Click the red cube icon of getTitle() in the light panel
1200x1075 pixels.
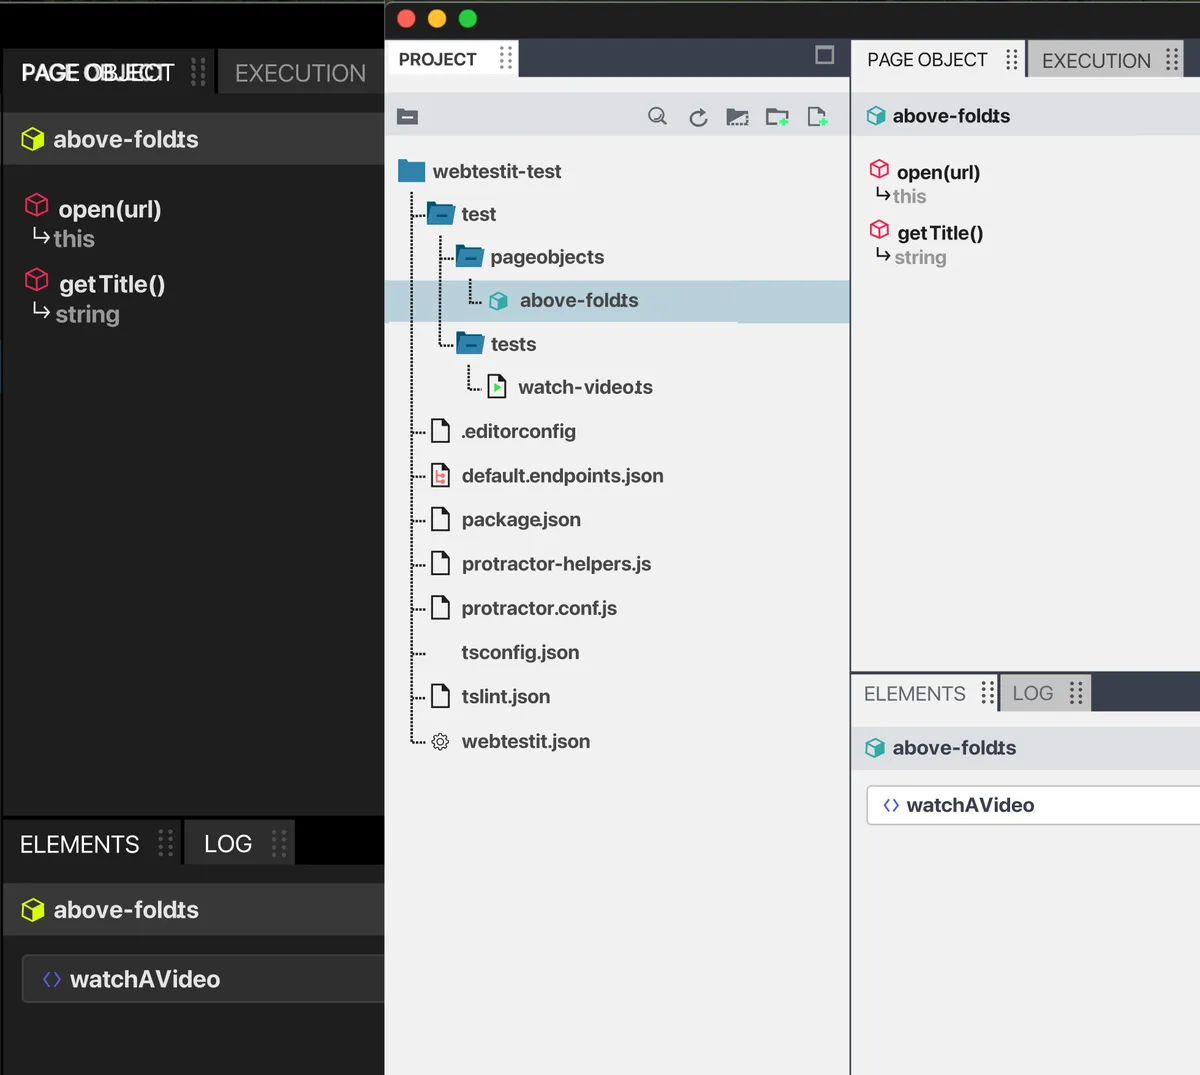(x=879, y=229)
